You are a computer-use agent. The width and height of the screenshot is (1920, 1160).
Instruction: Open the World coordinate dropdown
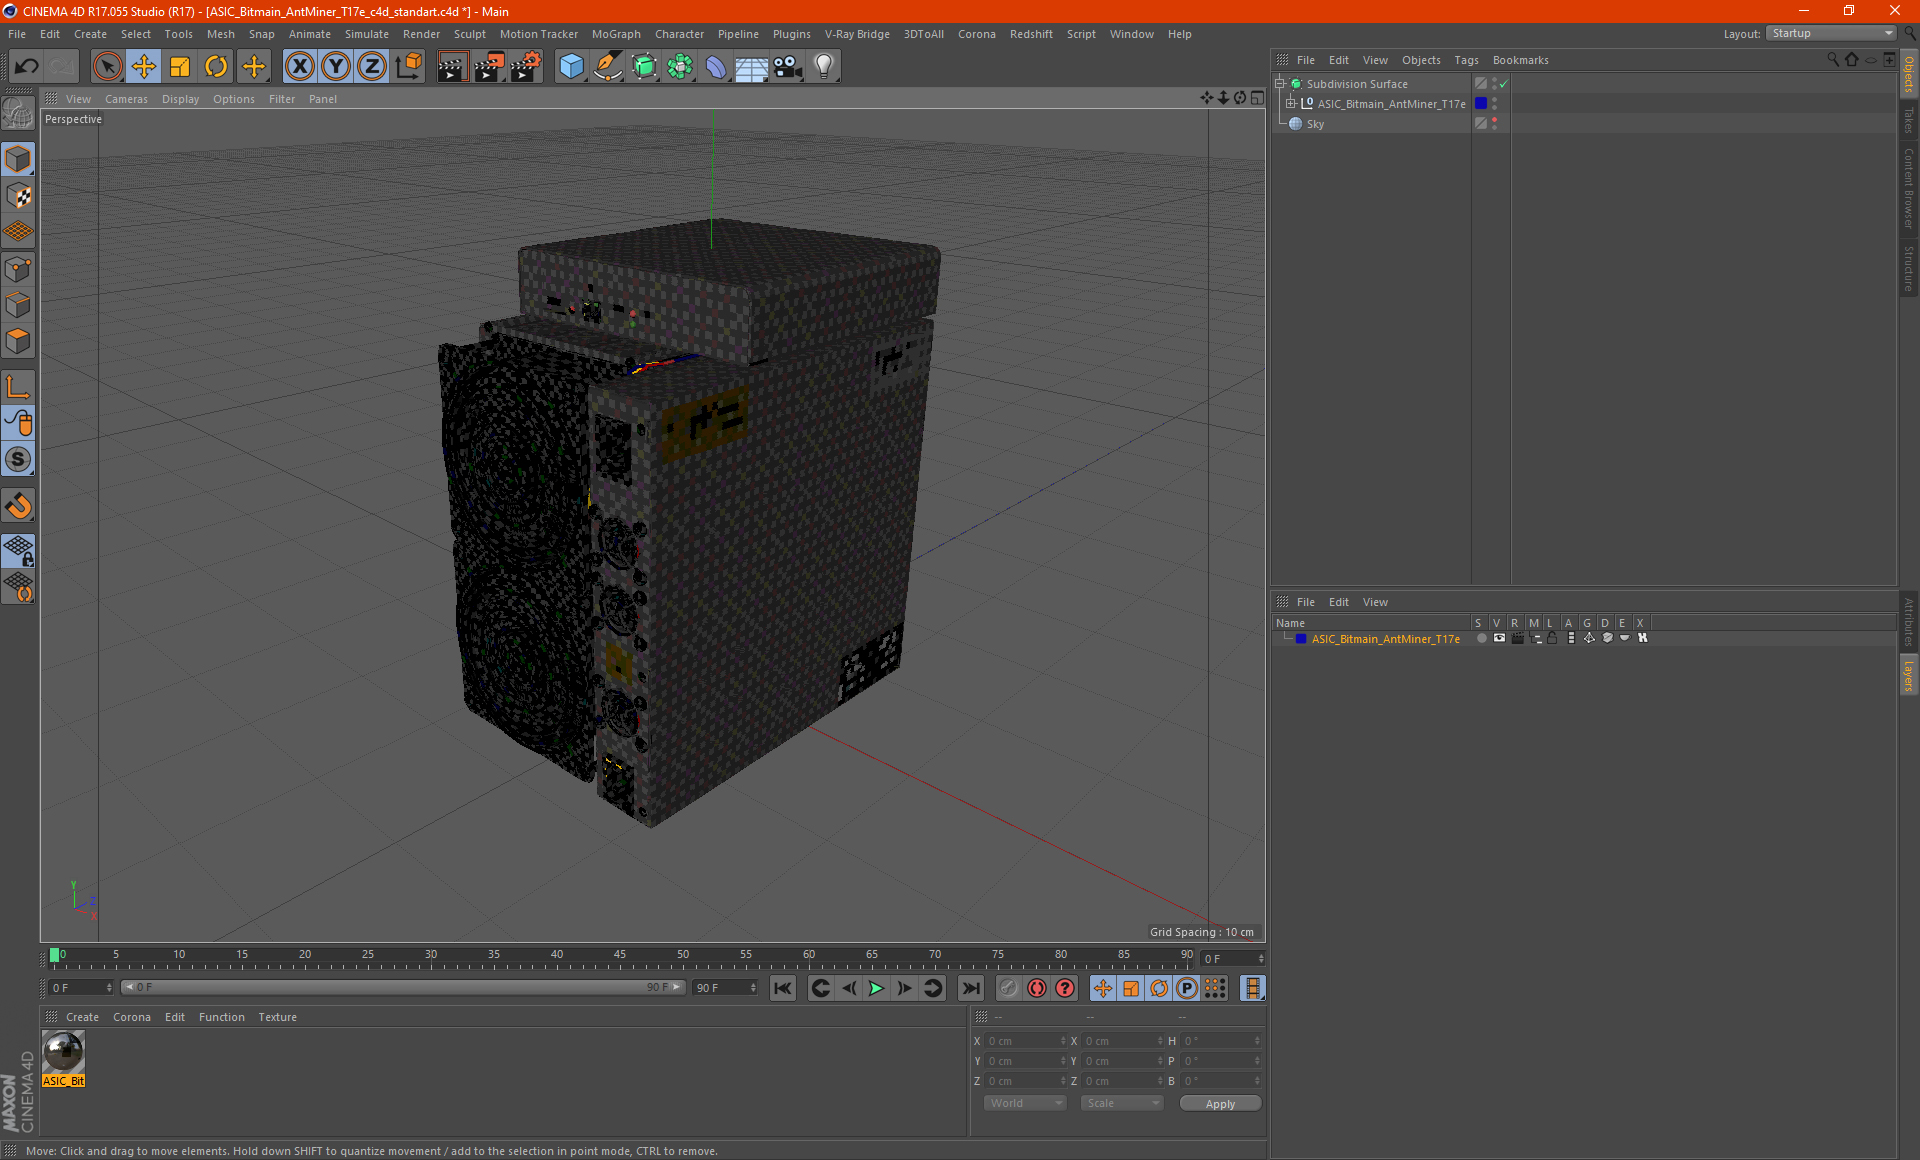(1026, 1103)
